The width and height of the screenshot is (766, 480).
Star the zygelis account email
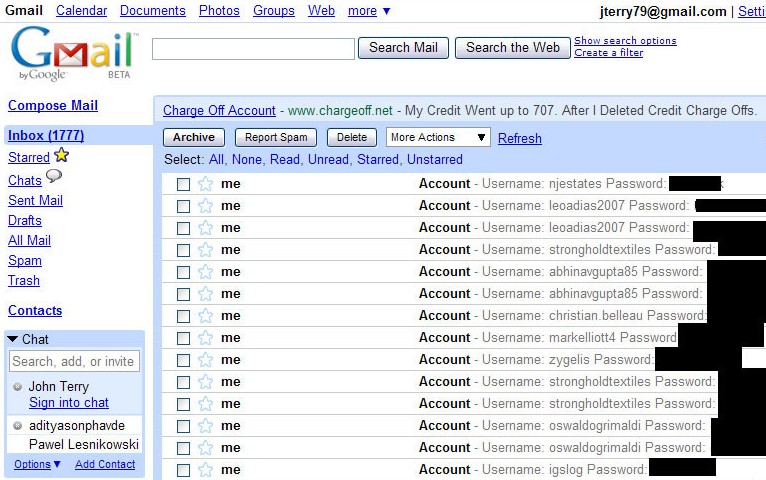pyautogui.click(x=205, y=360)
